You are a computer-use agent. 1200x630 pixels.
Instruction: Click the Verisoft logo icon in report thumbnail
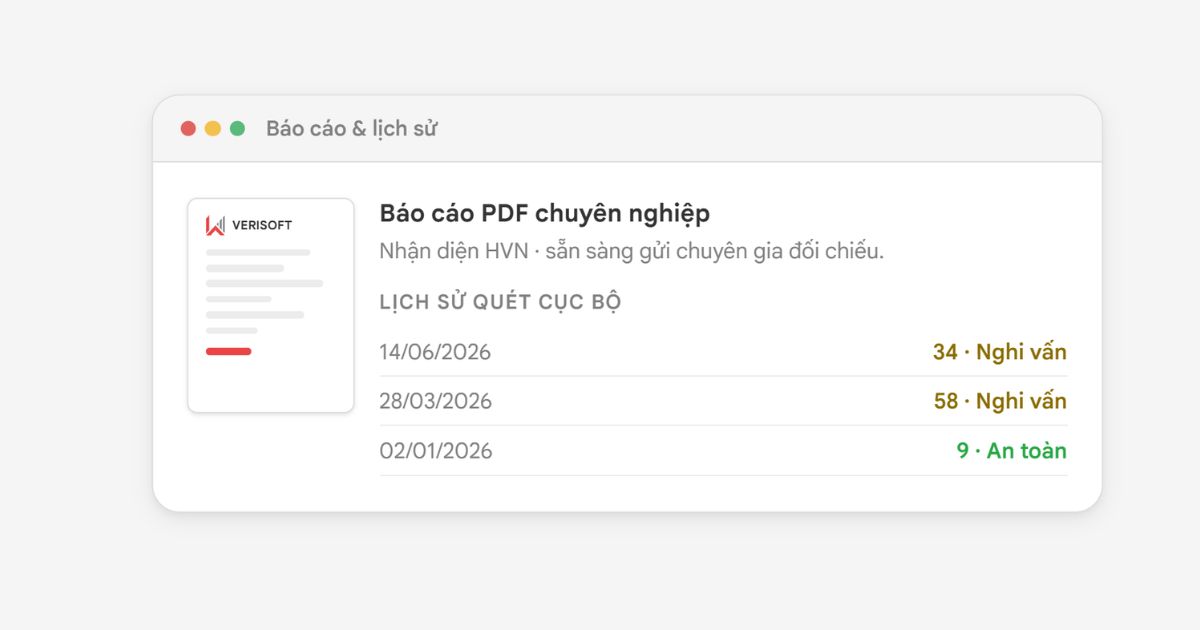[x=215, y=225]
